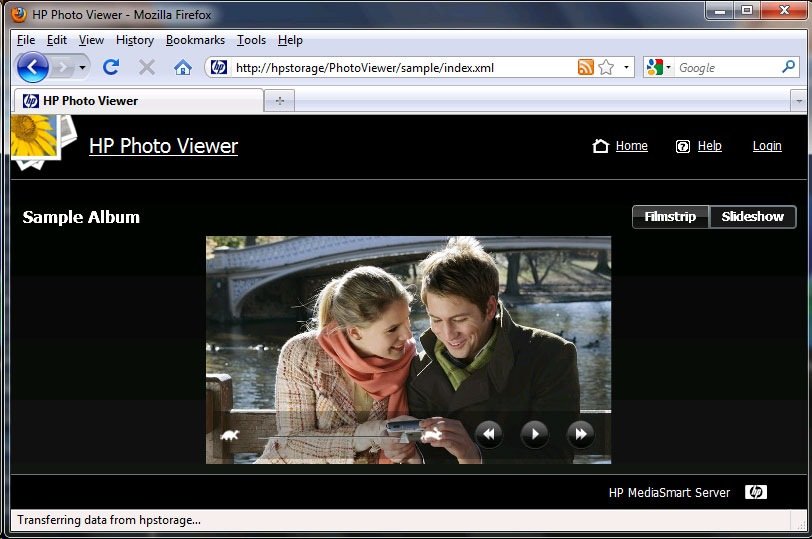Select the HP Photo Viewer tab
This screenshot has width=812, height=539.
coord(139,100)
